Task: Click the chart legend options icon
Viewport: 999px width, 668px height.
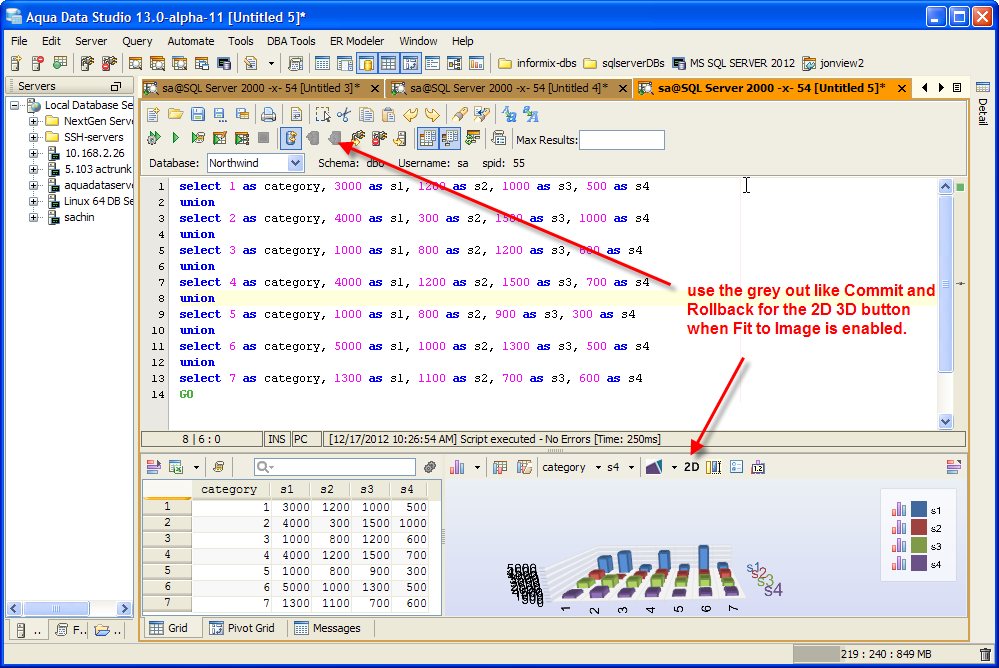Action: (737, 467)
